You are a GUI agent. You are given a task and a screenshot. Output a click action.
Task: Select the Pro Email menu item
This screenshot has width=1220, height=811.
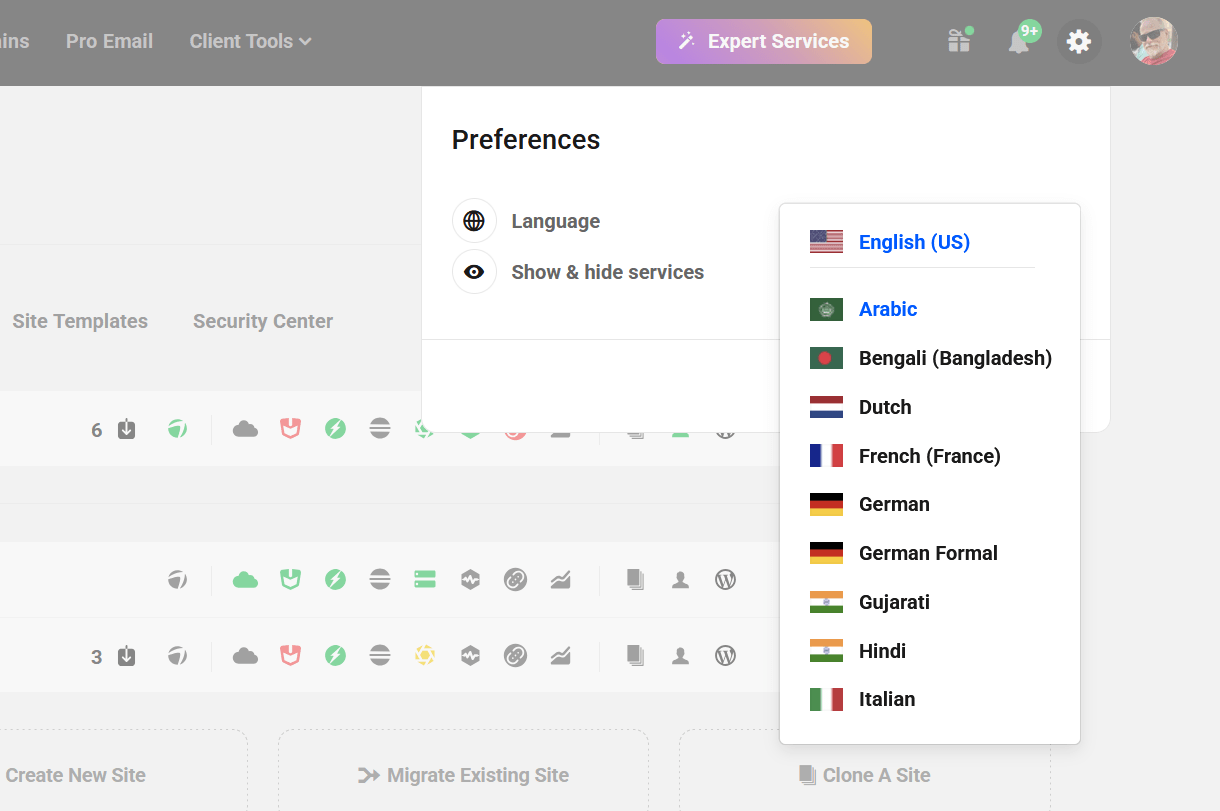click(x=109, y=41)
